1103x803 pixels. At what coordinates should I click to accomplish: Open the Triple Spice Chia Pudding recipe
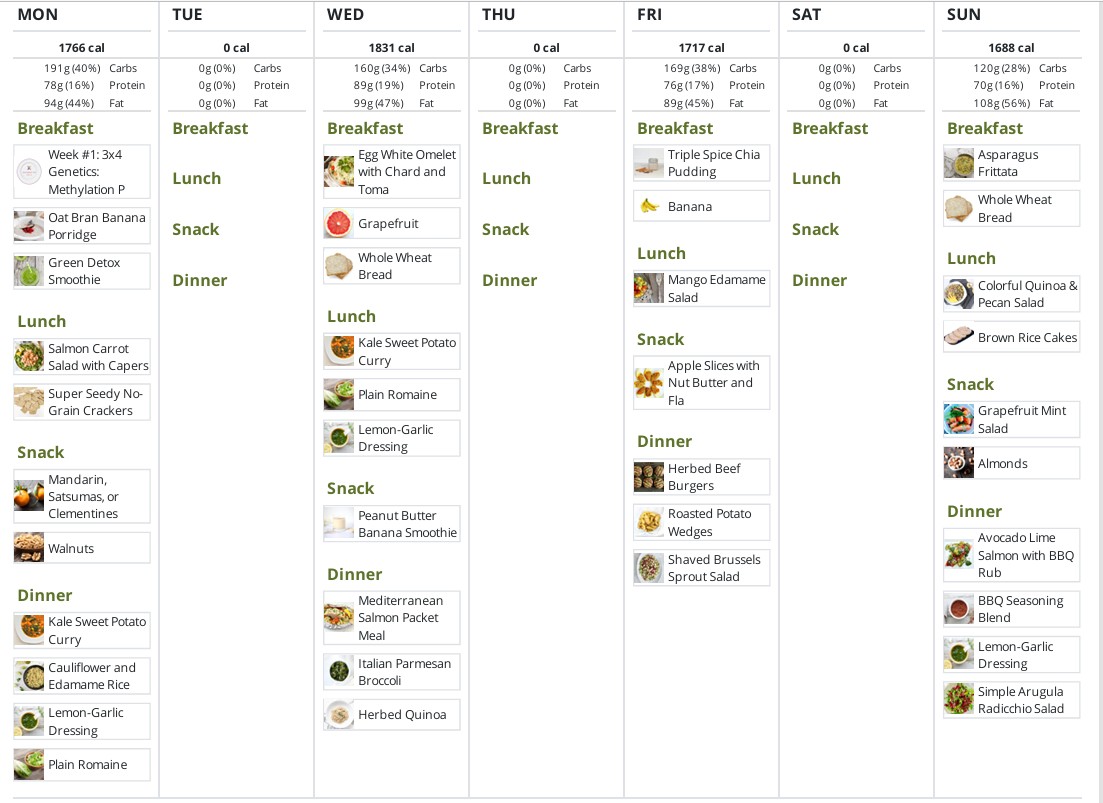(713, 163)
